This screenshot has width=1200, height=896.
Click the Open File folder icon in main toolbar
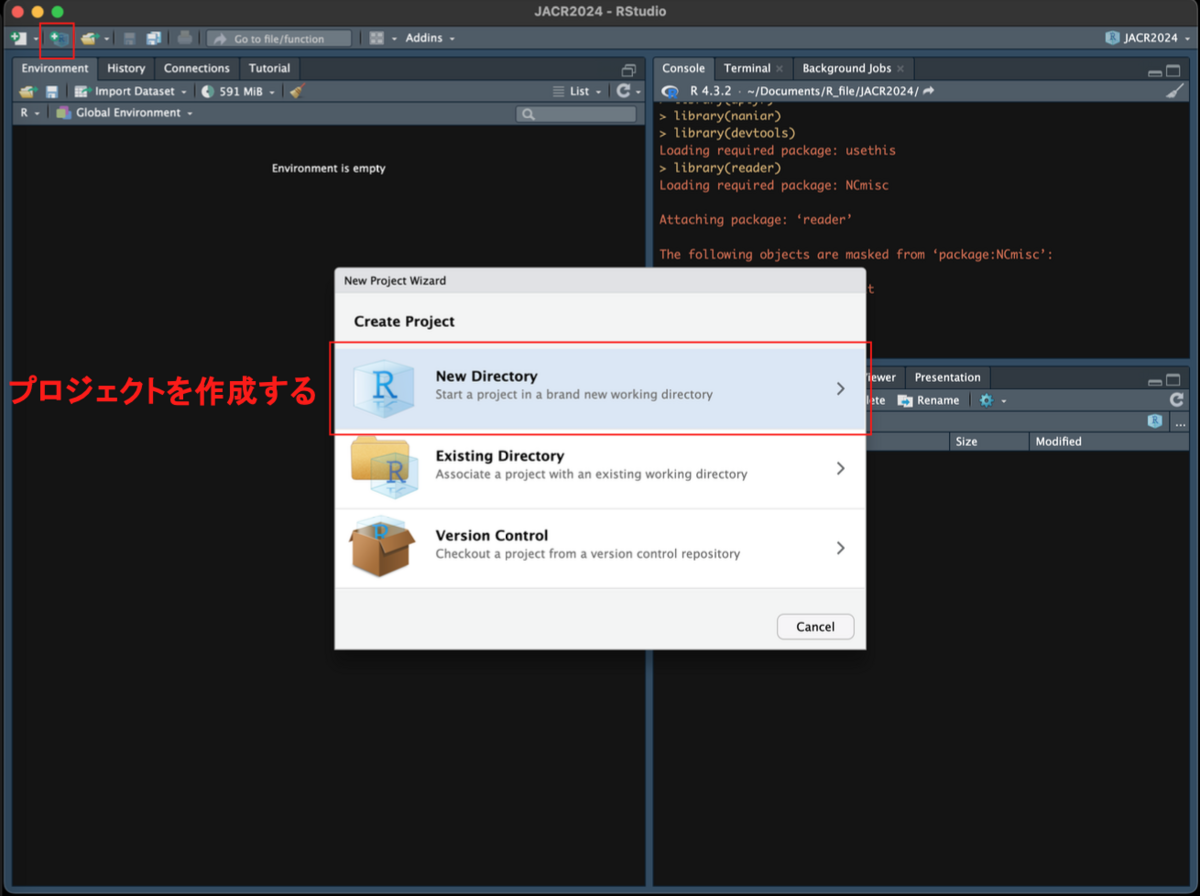point(90,38)
